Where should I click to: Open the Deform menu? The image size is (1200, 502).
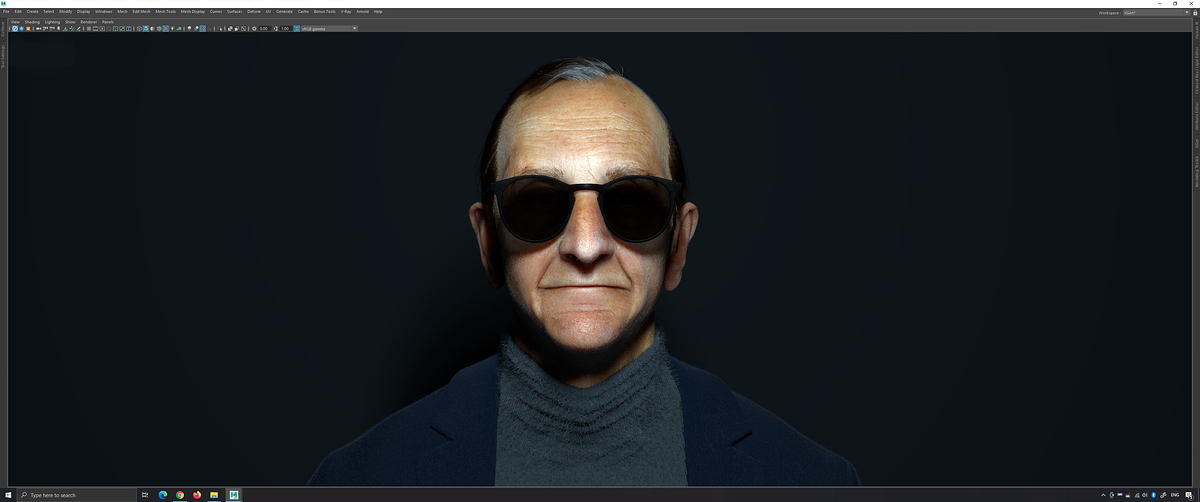pos(254,11)
